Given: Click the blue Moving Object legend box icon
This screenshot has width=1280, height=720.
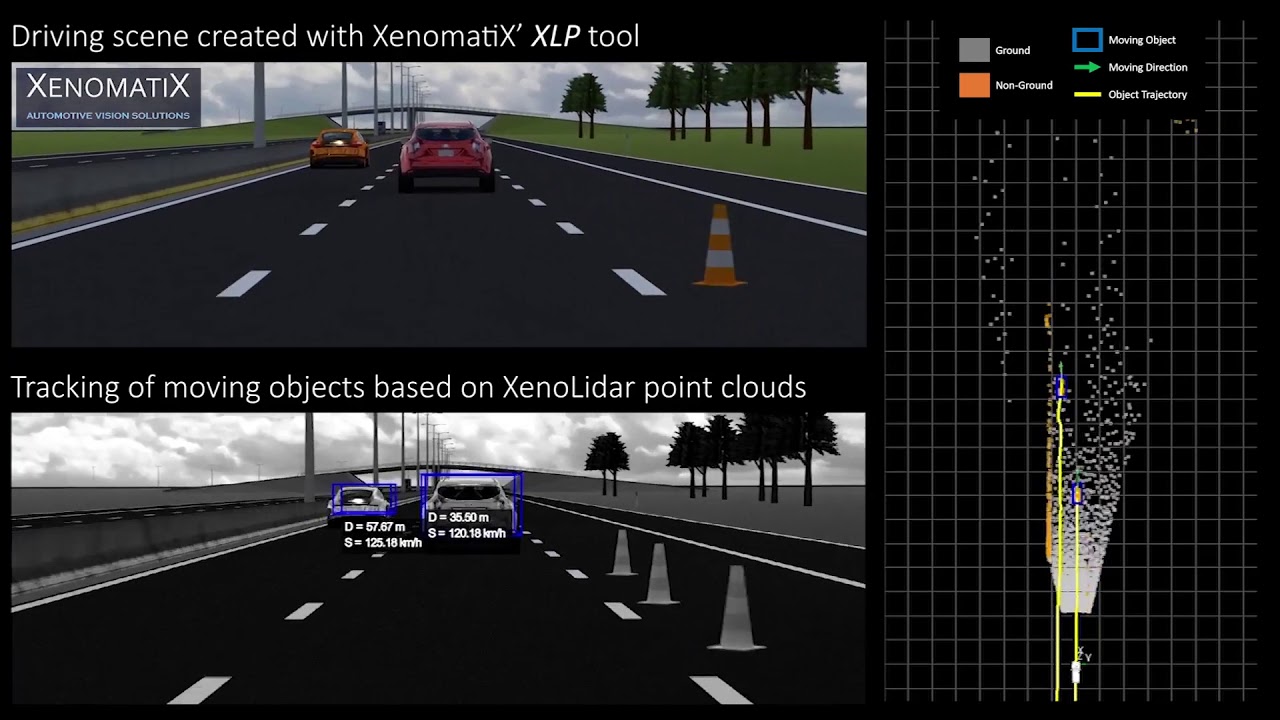Looking at the screenshot, I should [1087, 40].
